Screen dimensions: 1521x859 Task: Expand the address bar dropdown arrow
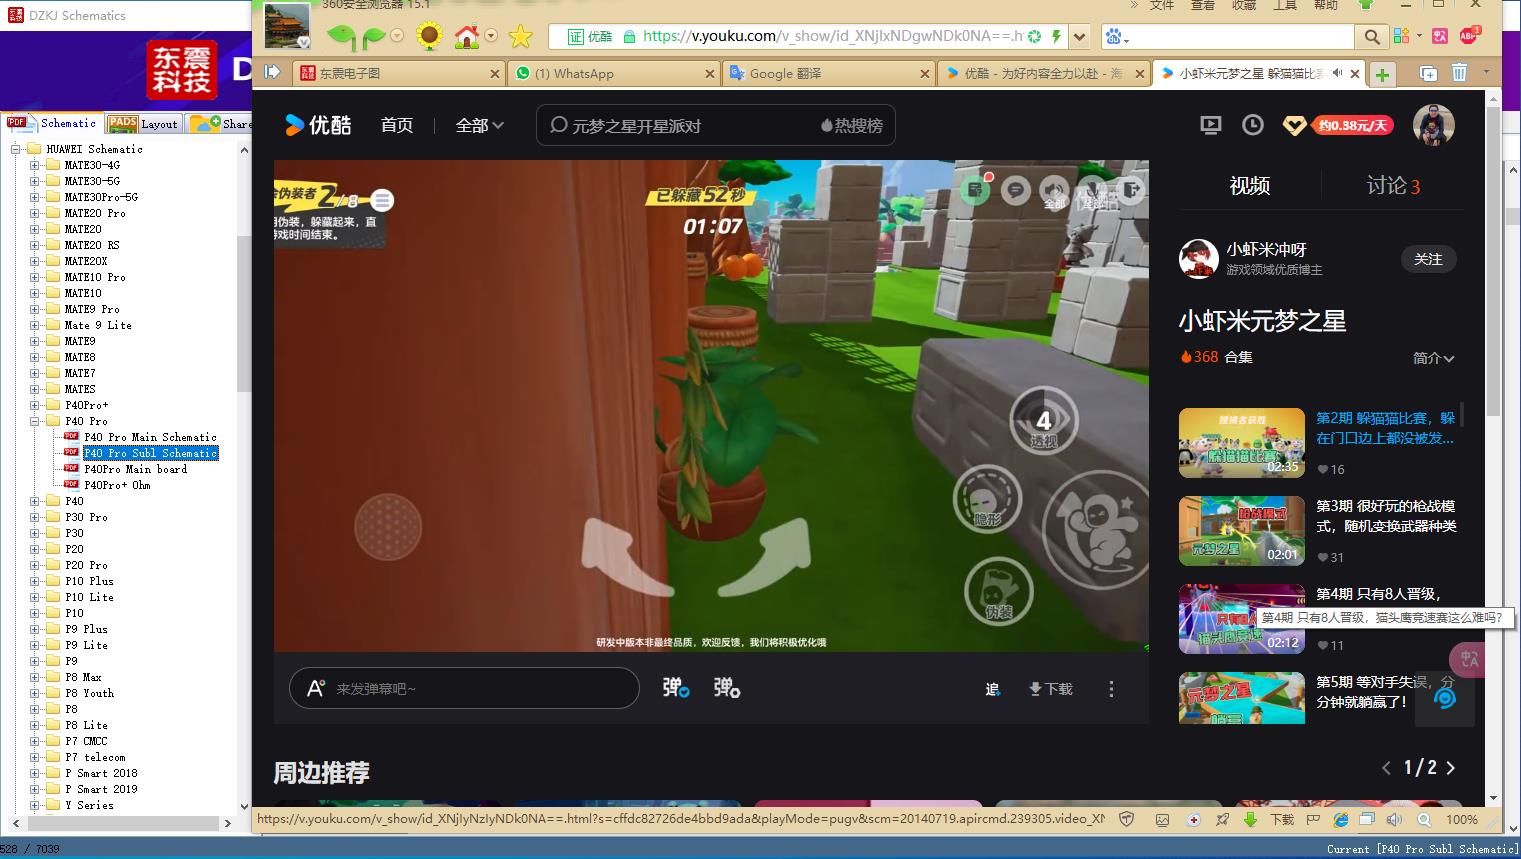click(x=1079, y=37)
